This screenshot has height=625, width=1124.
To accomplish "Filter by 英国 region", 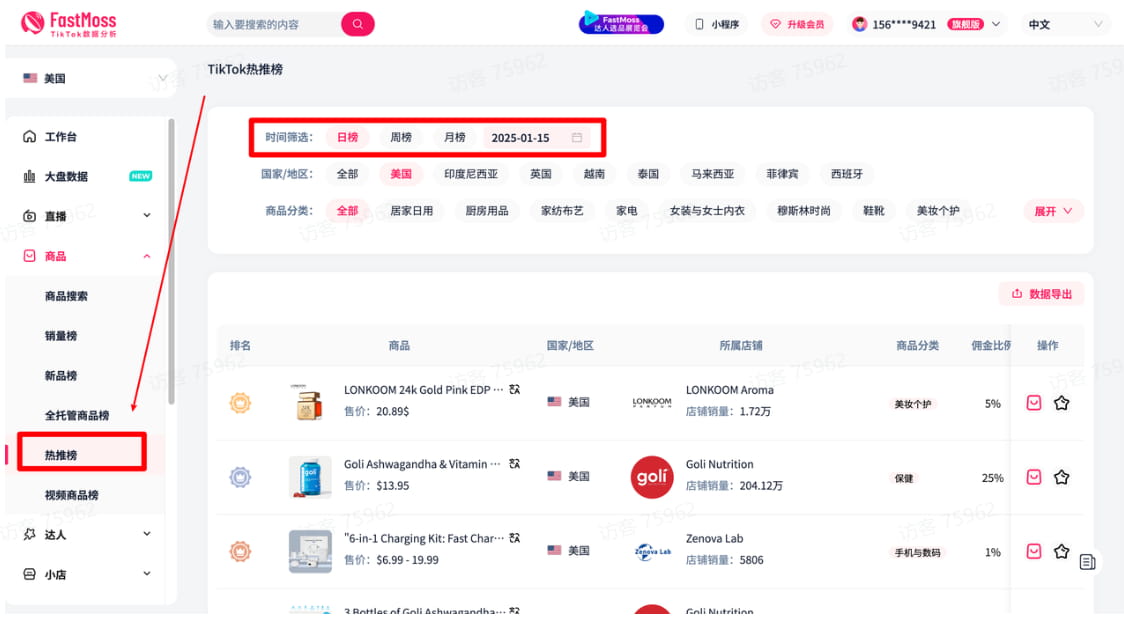I will coord(541,174).
